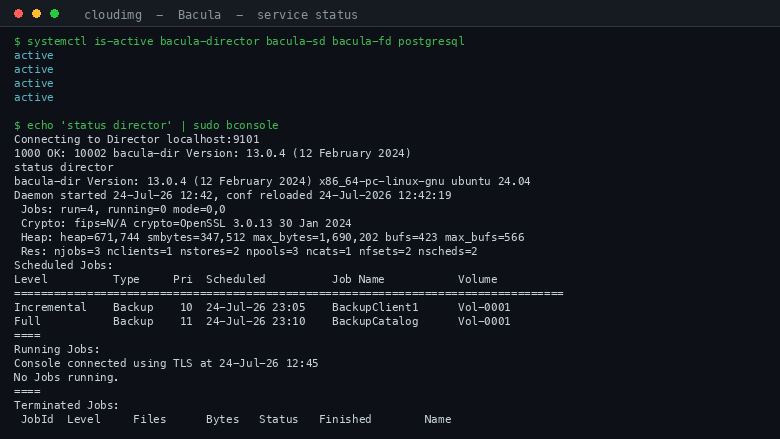Click the 'Running Jobs:' heading
This screenshot has width=780, height=439.
click(x=57, y=349)
